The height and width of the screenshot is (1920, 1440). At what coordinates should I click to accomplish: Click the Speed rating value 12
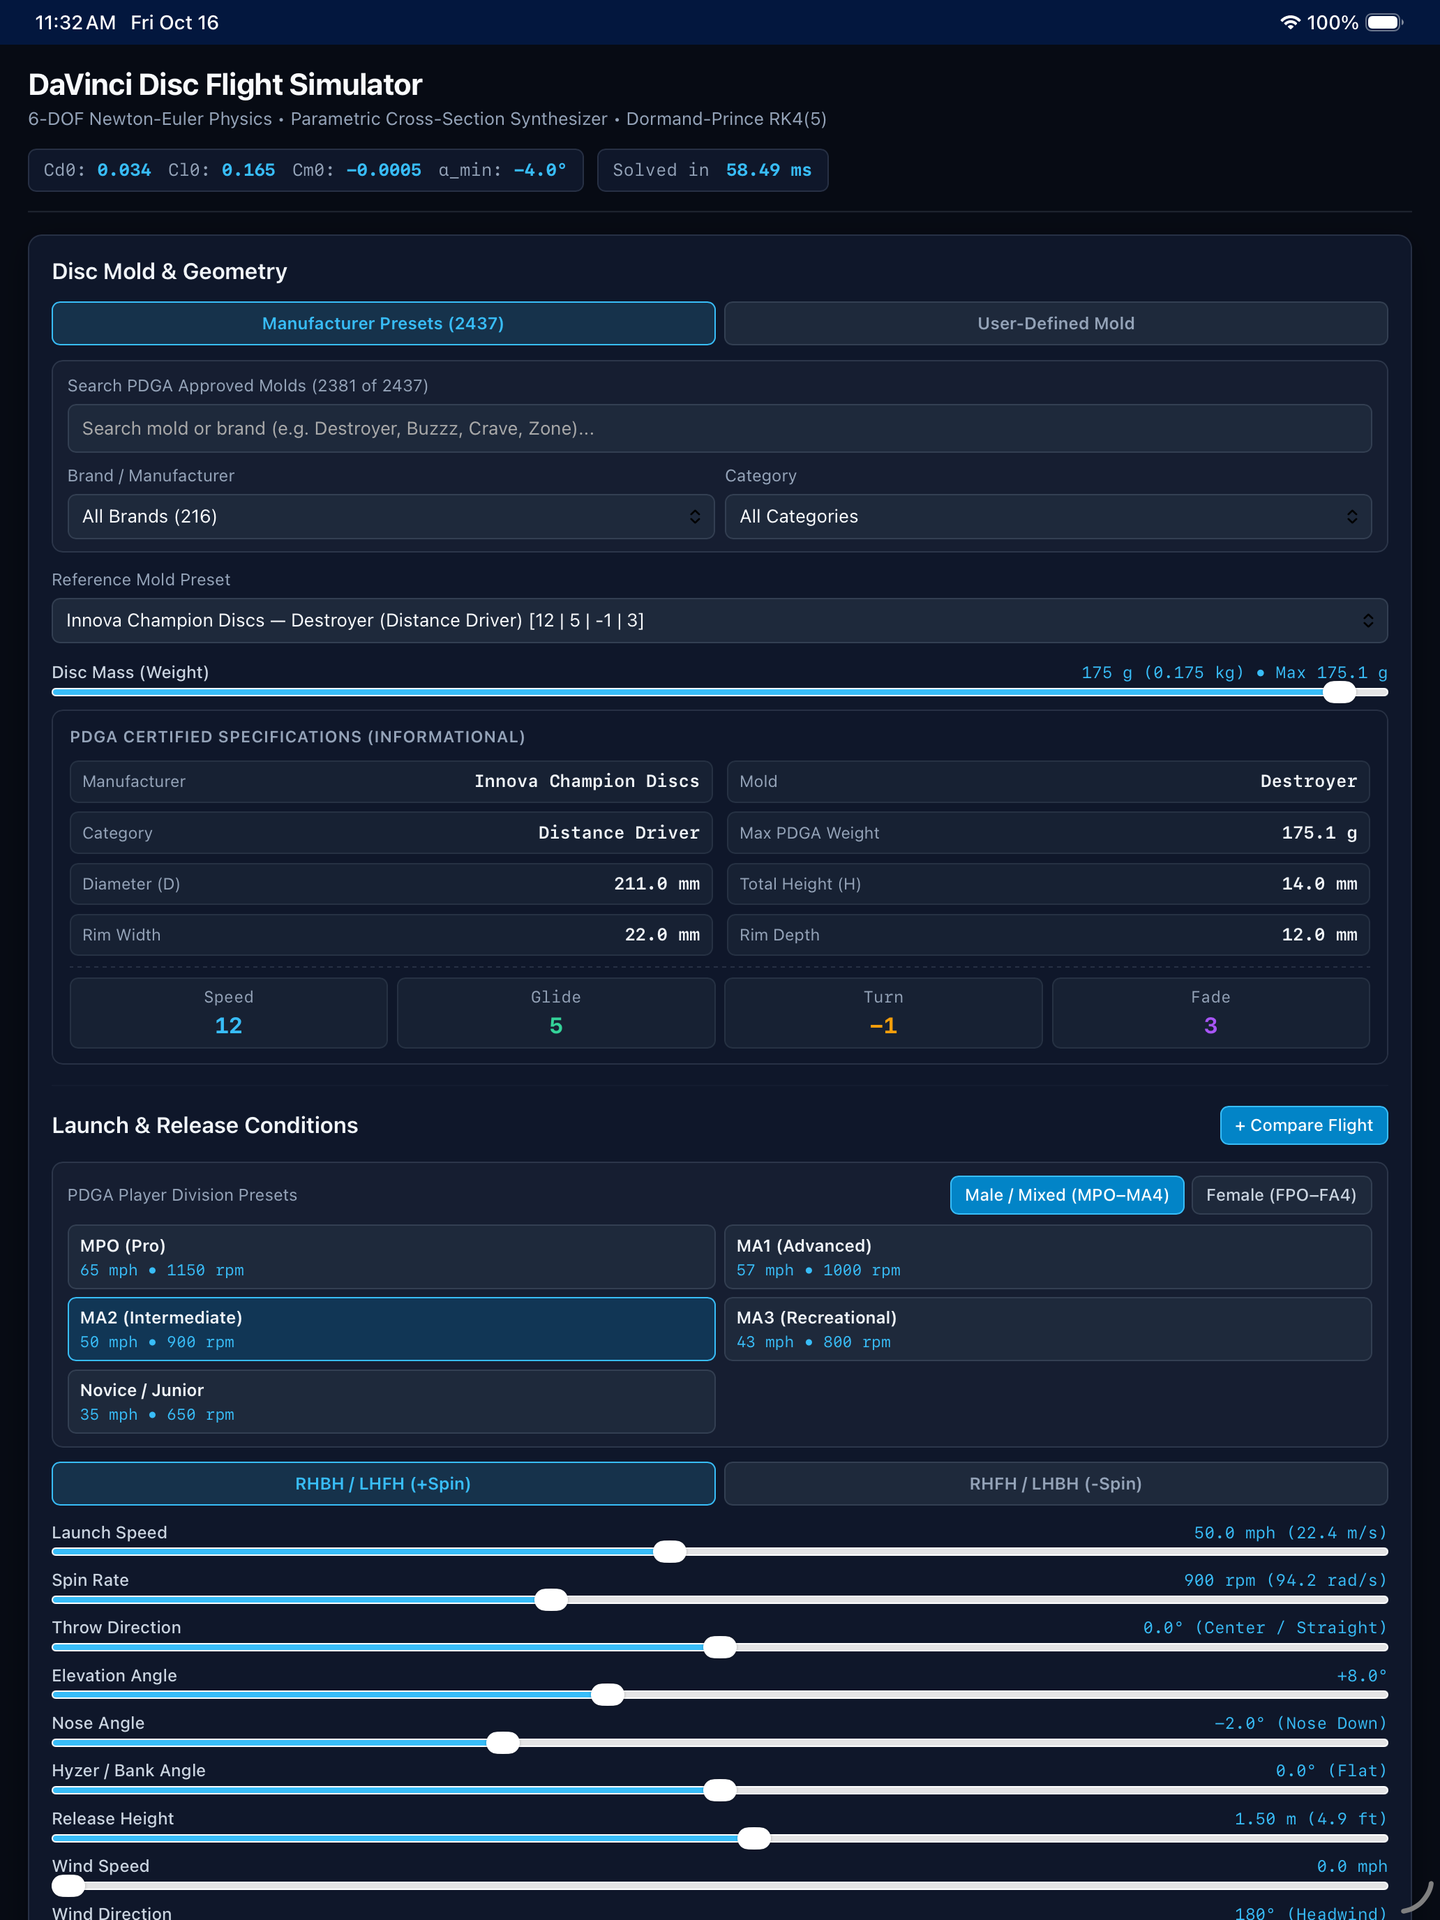coord(228,1026)
